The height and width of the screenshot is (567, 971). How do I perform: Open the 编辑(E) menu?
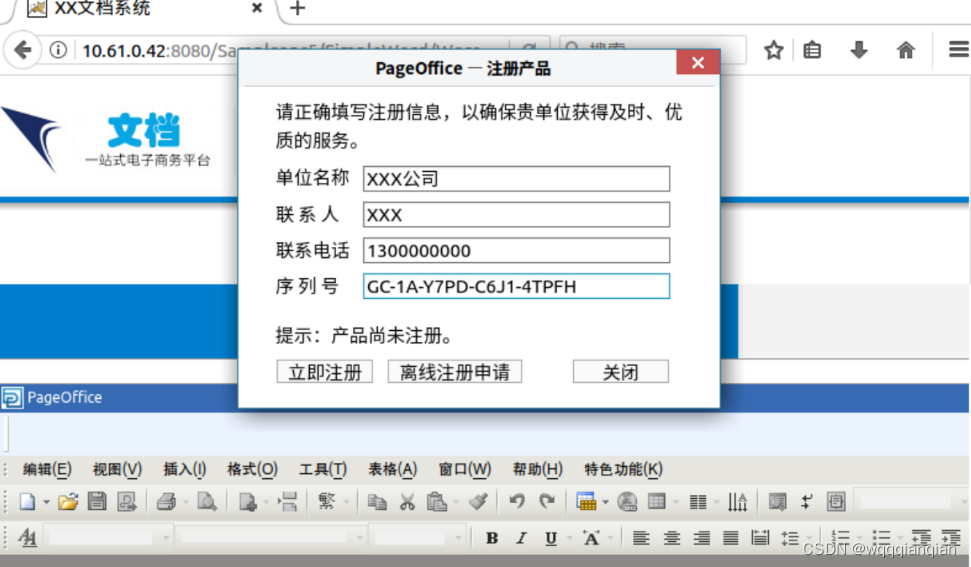(47, 469)
